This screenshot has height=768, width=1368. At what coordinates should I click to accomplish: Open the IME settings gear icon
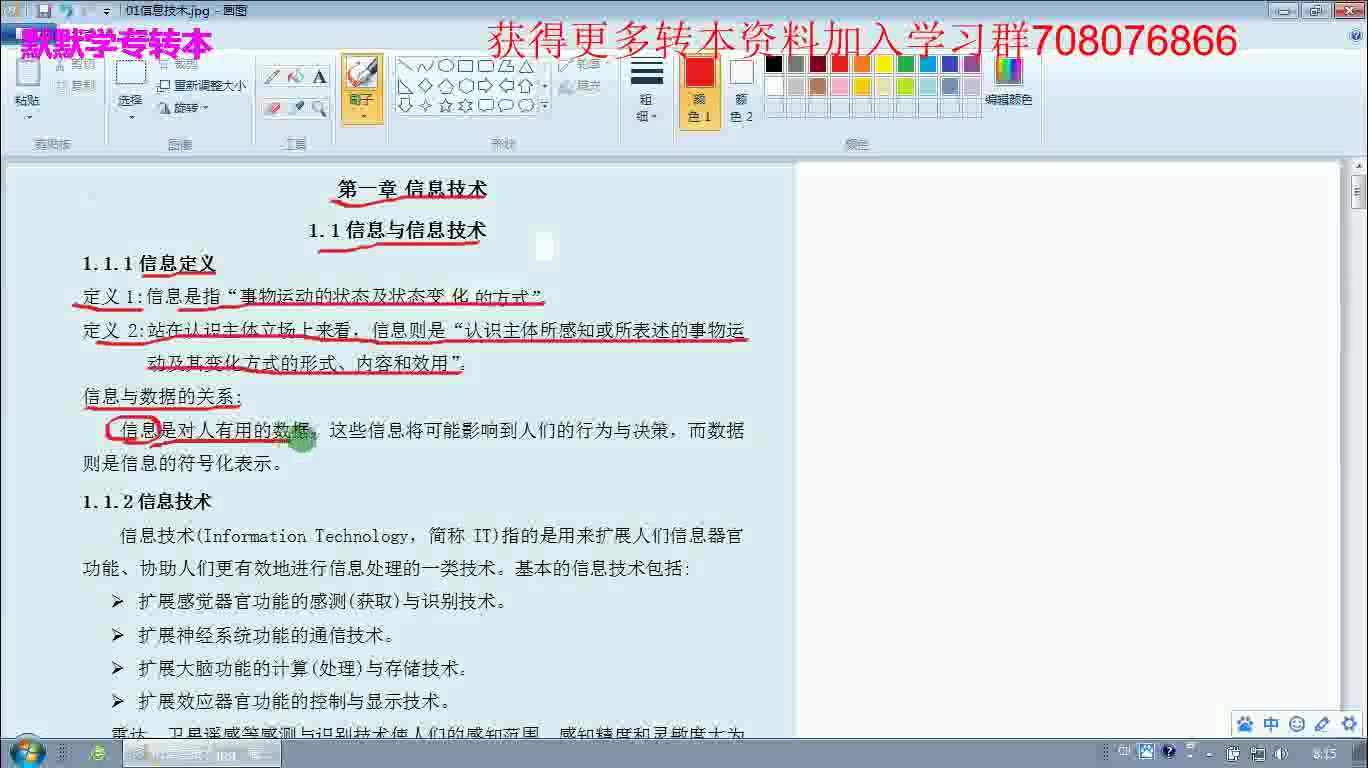click(x=1348, y=724)
